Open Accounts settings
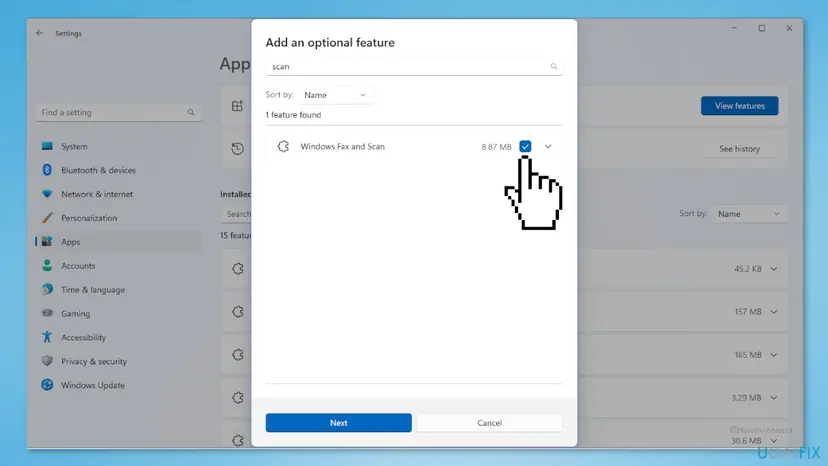This screenshot has width=828, height=466. point(78,266)
